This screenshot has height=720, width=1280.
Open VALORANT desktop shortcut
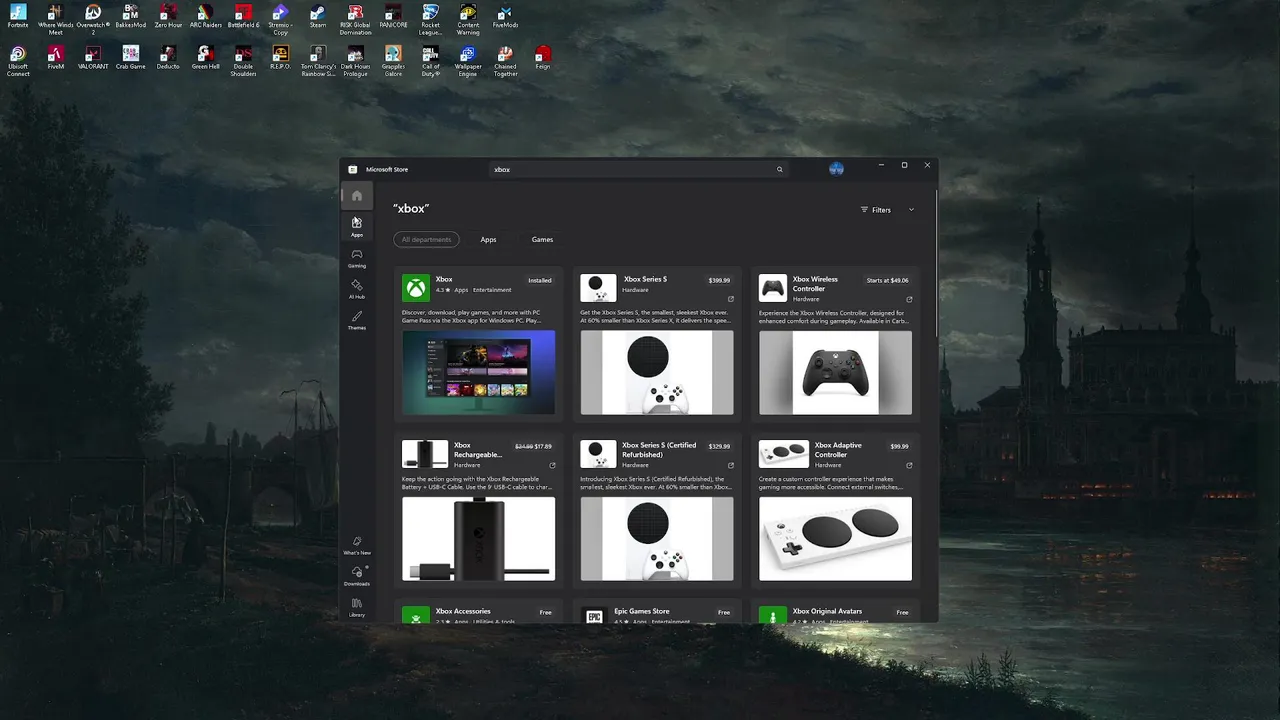[x=93, y=58]
